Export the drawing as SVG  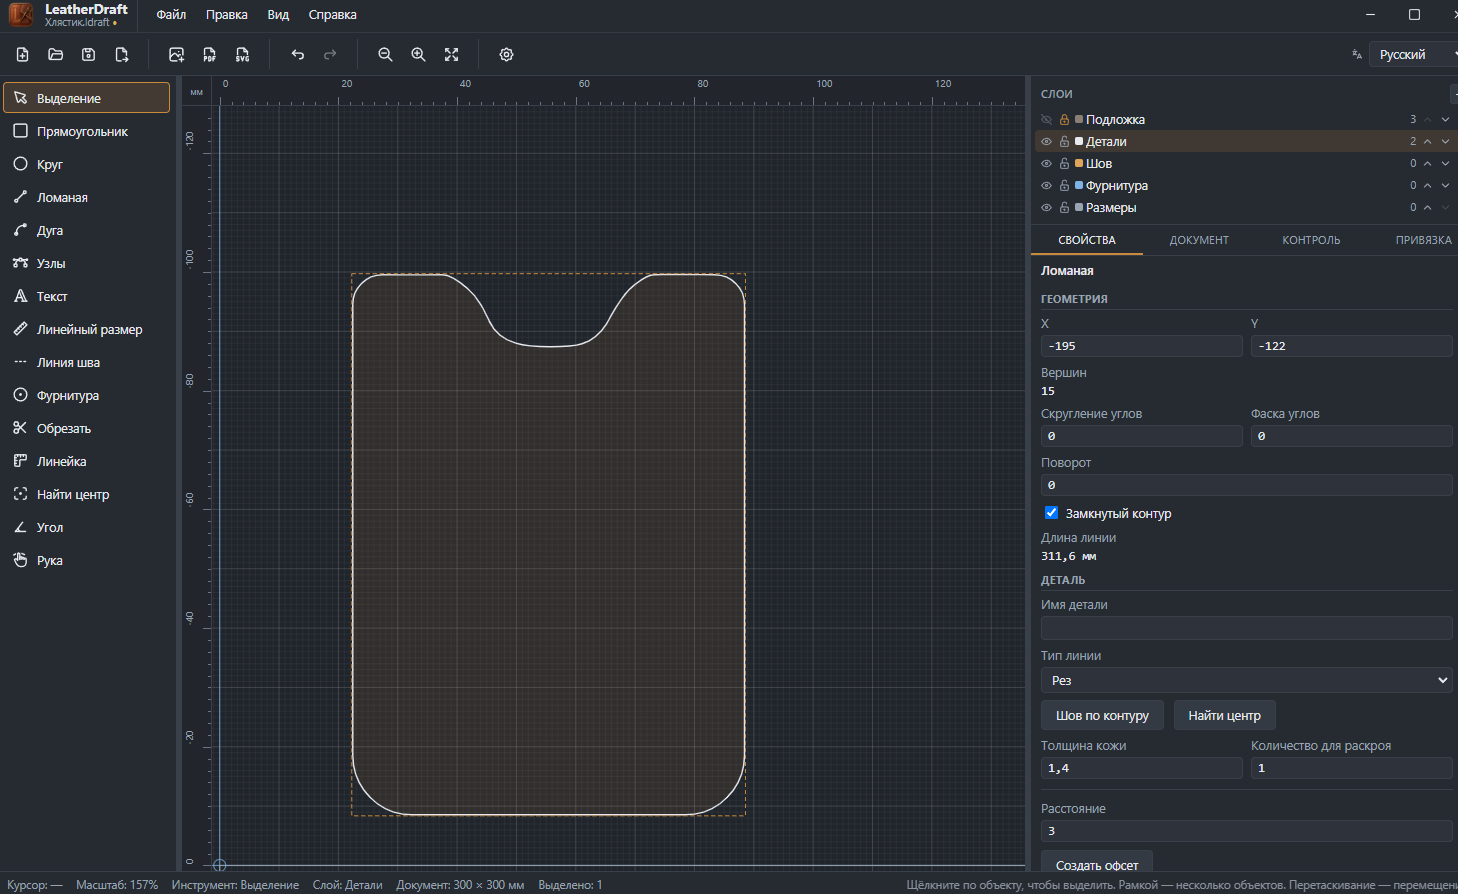point(243,55)
